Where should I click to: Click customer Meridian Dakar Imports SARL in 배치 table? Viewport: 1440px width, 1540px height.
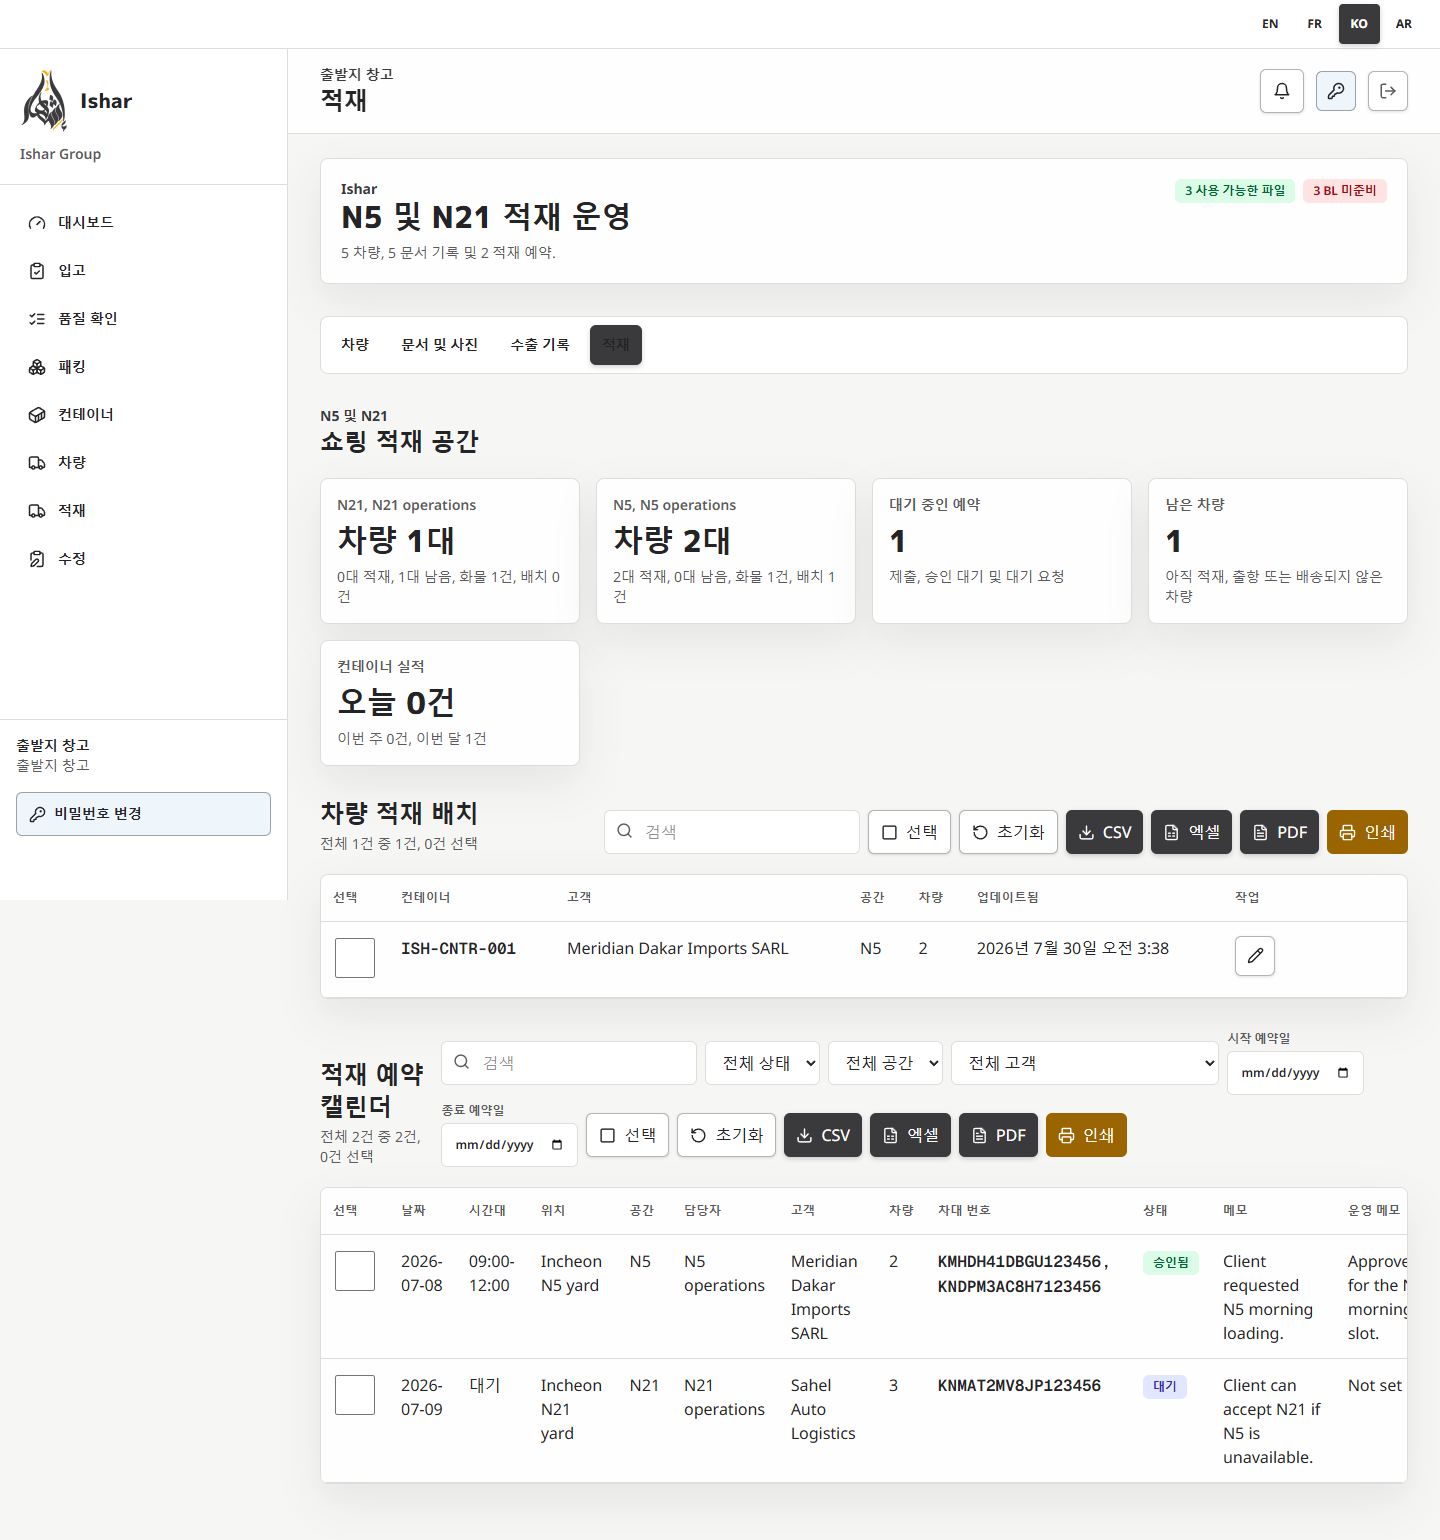678,949
